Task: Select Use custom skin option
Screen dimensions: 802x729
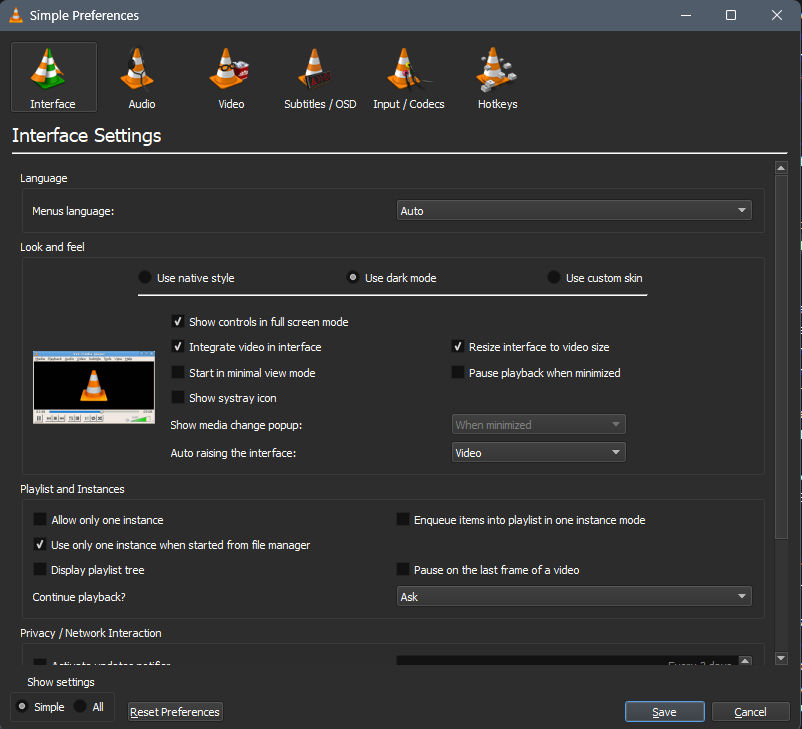Action: tap(594, 278)
